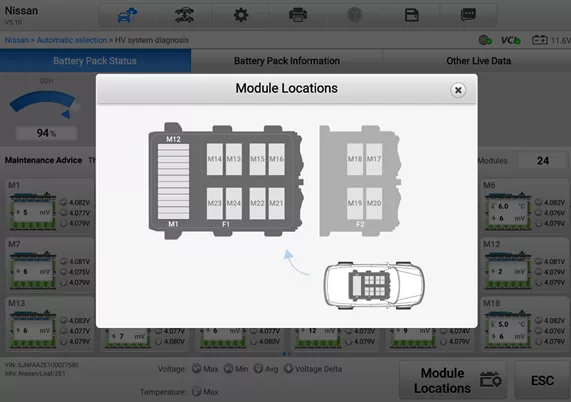
Task: Click module M18 in F2 diagram
Action: pyautogui.click(x=355, y=159)
